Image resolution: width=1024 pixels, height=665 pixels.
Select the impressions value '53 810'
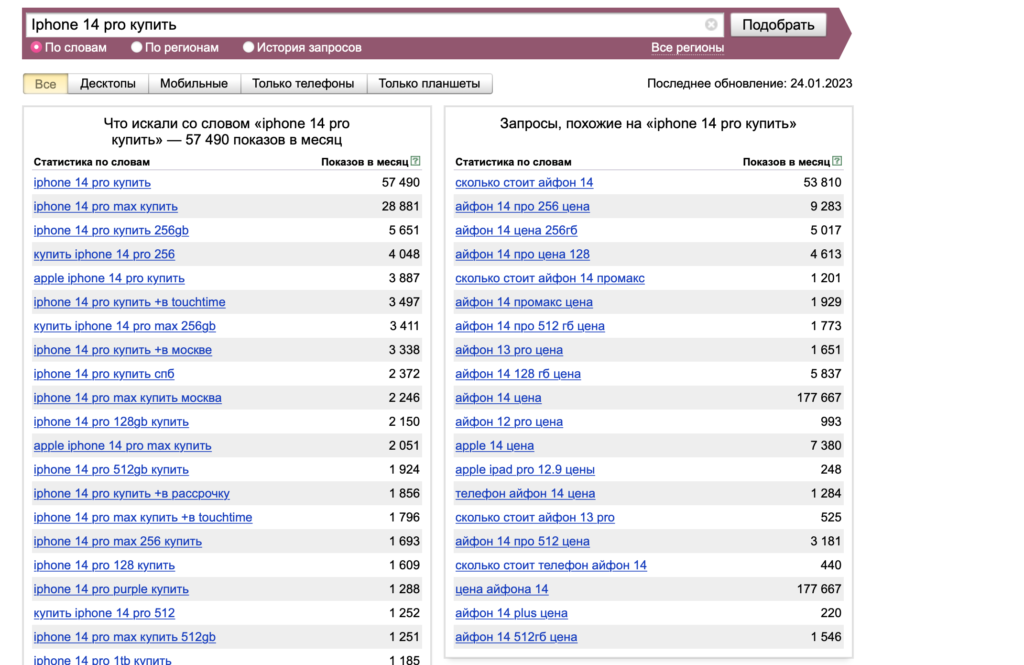tap(822, 182)
